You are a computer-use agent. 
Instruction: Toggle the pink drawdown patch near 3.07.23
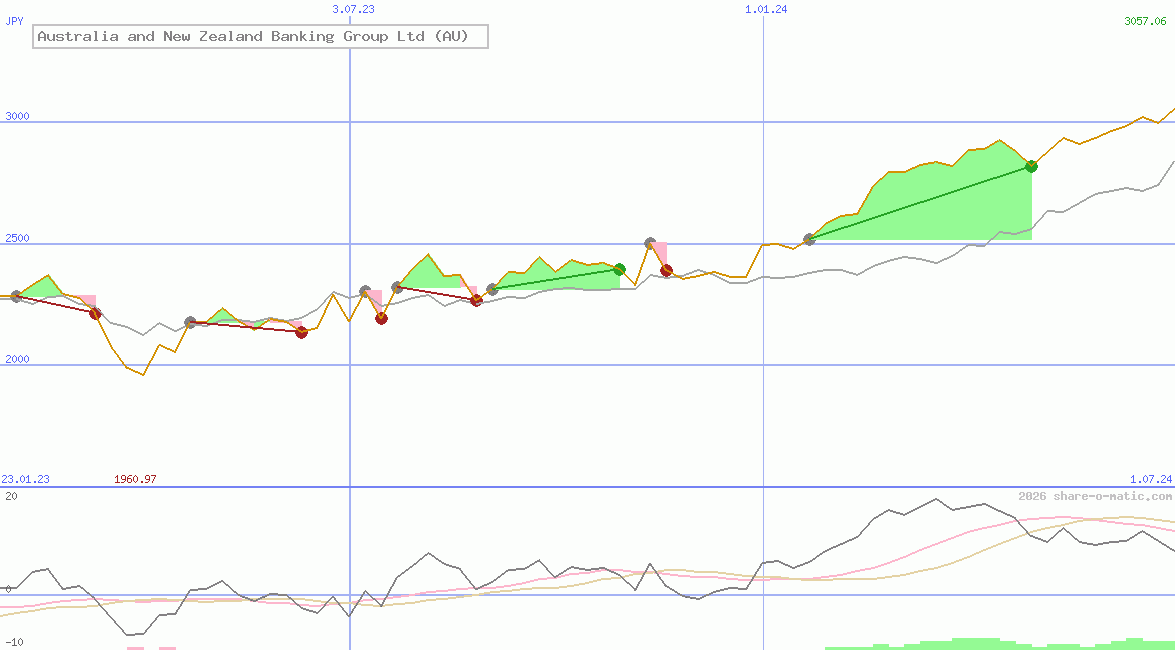pyautogui.click(x=375, y=296)
